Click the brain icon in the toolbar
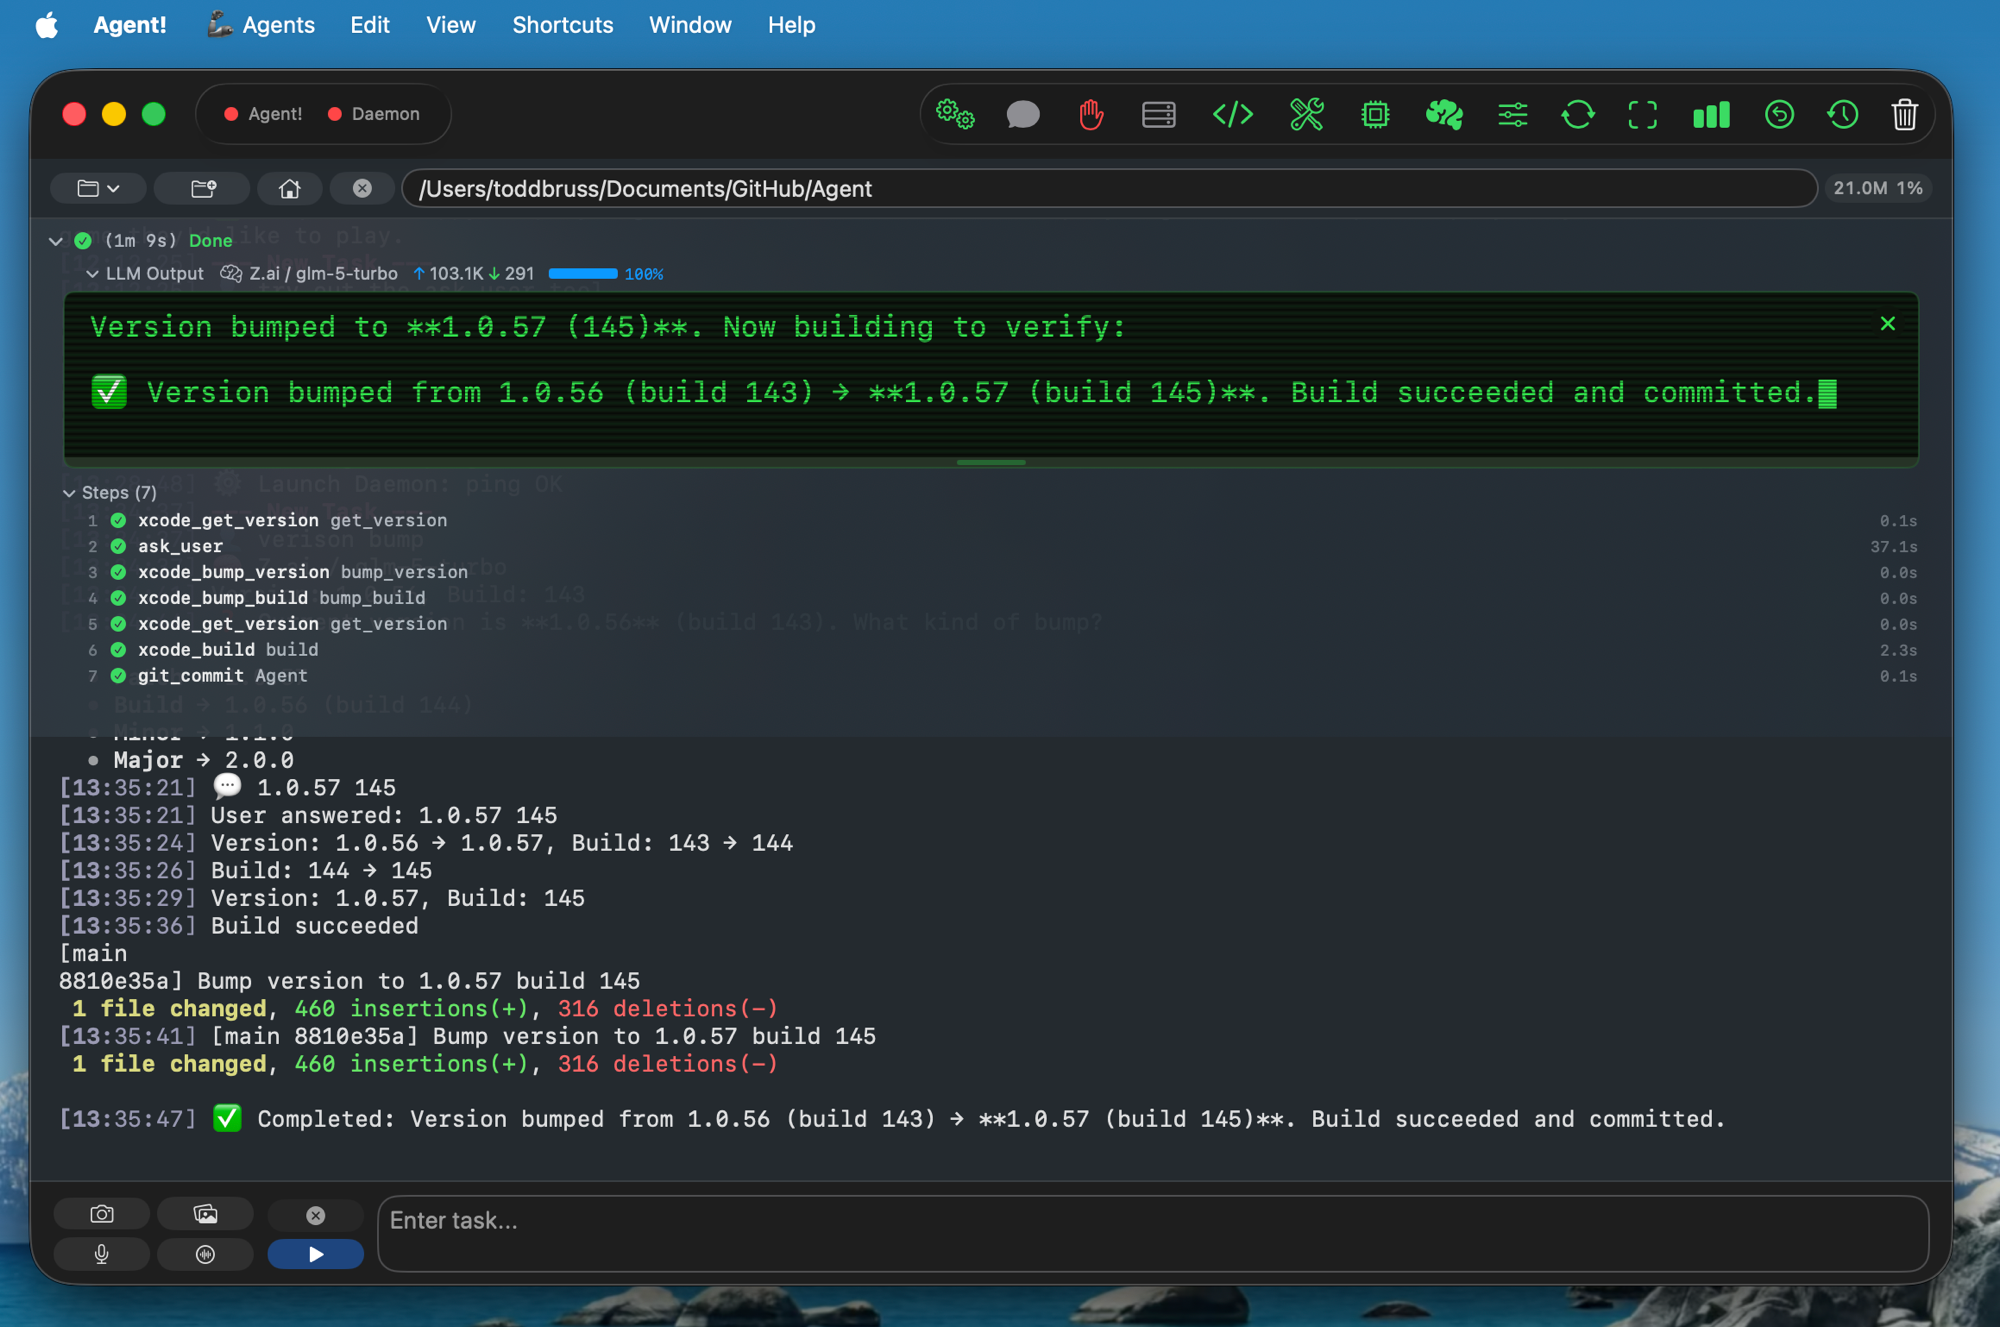2000x1327 pixels. pyautogui.click(x=1443, y=115)
